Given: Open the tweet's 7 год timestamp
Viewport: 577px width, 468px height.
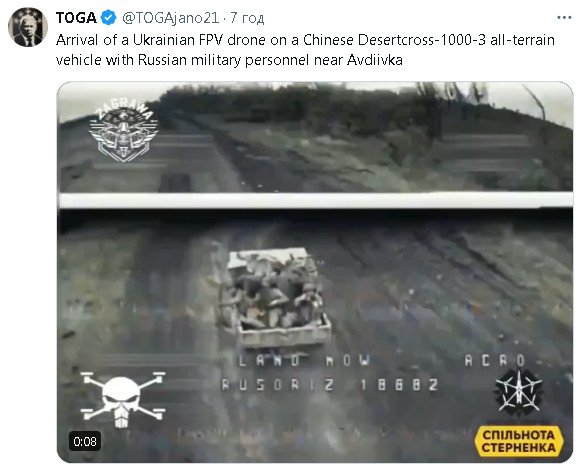Looking at the screenshot, I should [247, 18].
